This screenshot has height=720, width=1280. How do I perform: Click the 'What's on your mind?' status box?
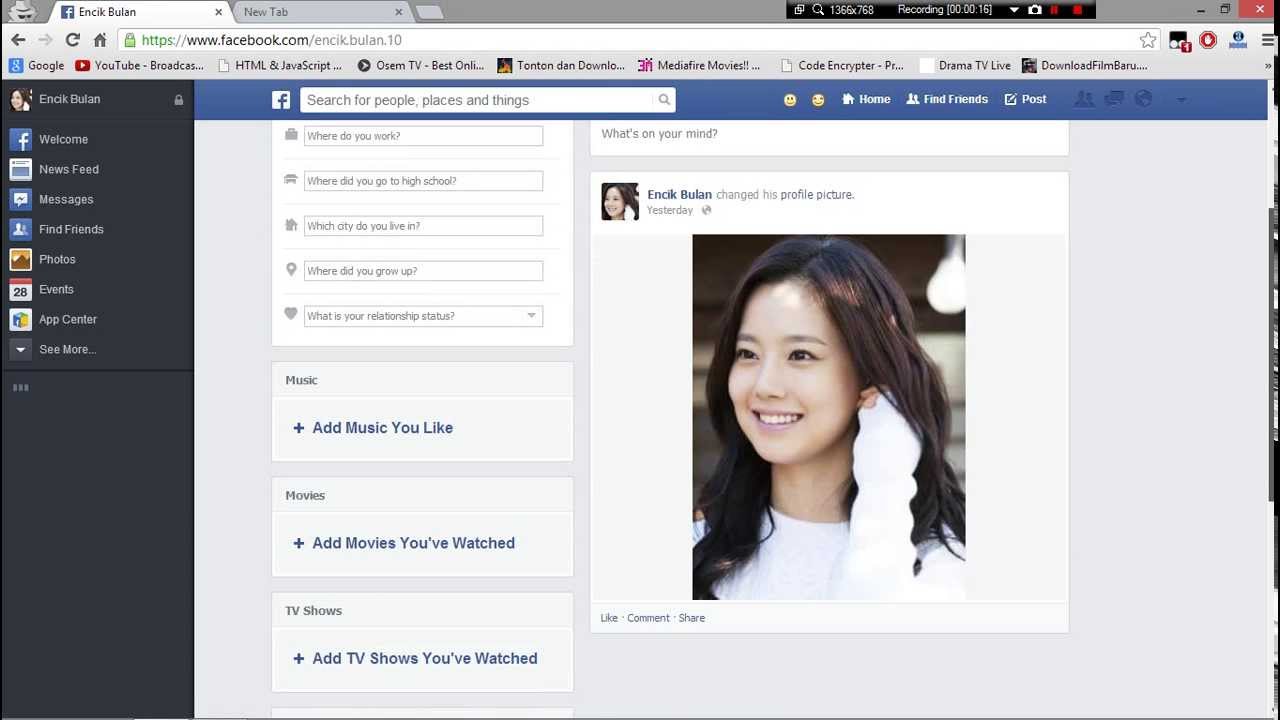[829, 134]
